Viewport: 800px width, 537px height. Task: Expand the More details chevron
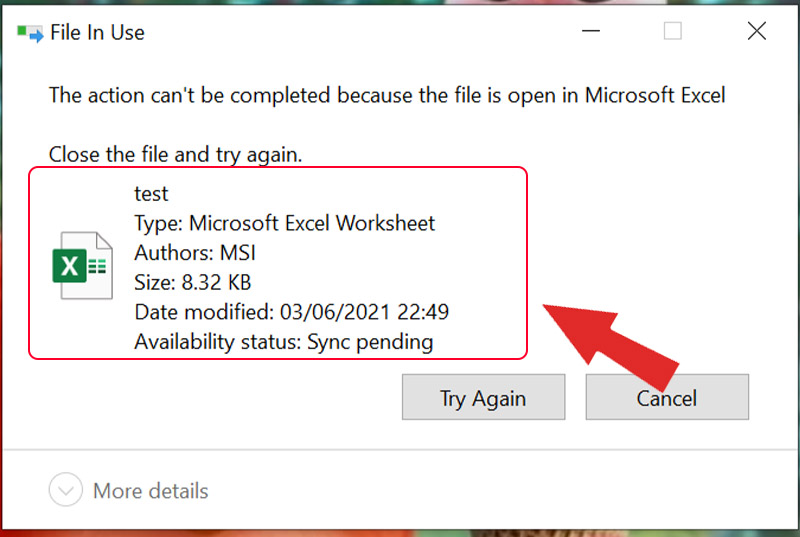click(x=66, y=491)
